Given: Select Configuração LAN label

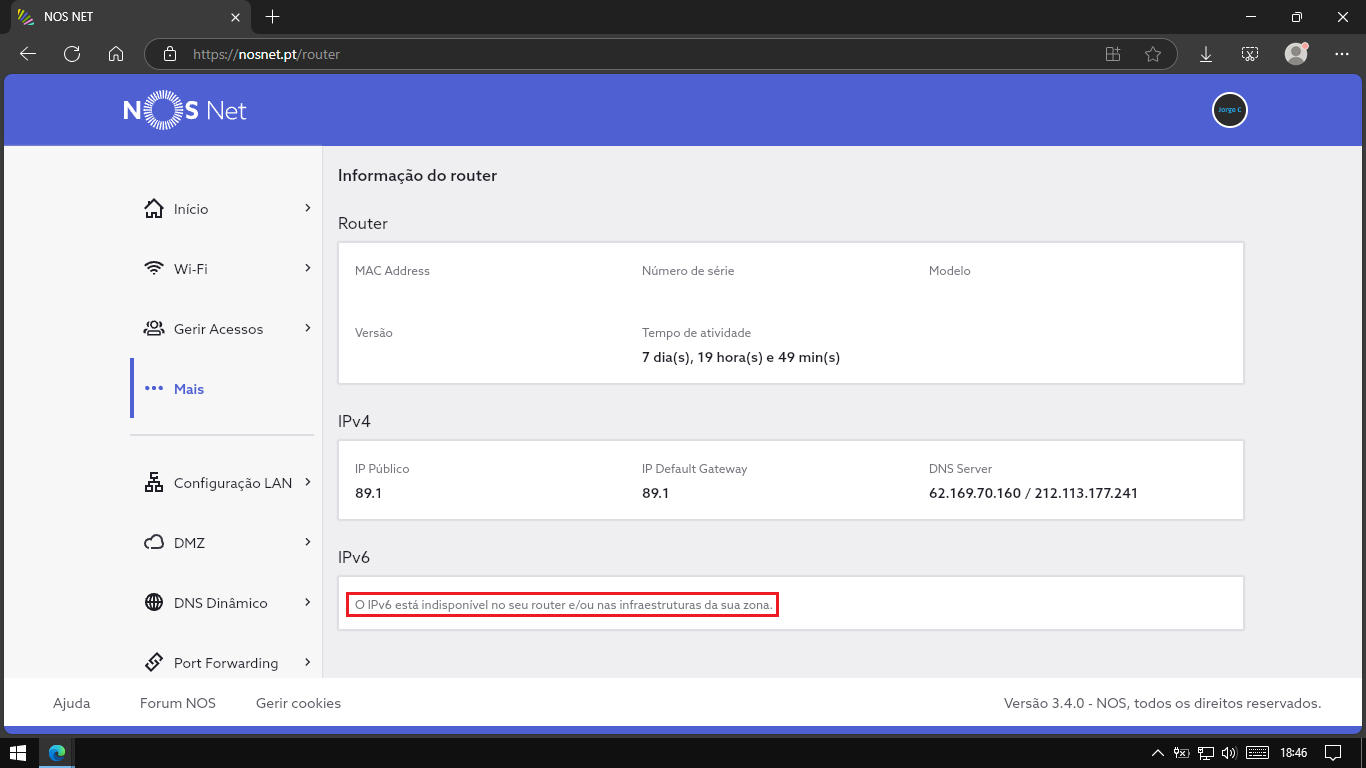Looking at the screenshot, I should (x=233, y=483).
